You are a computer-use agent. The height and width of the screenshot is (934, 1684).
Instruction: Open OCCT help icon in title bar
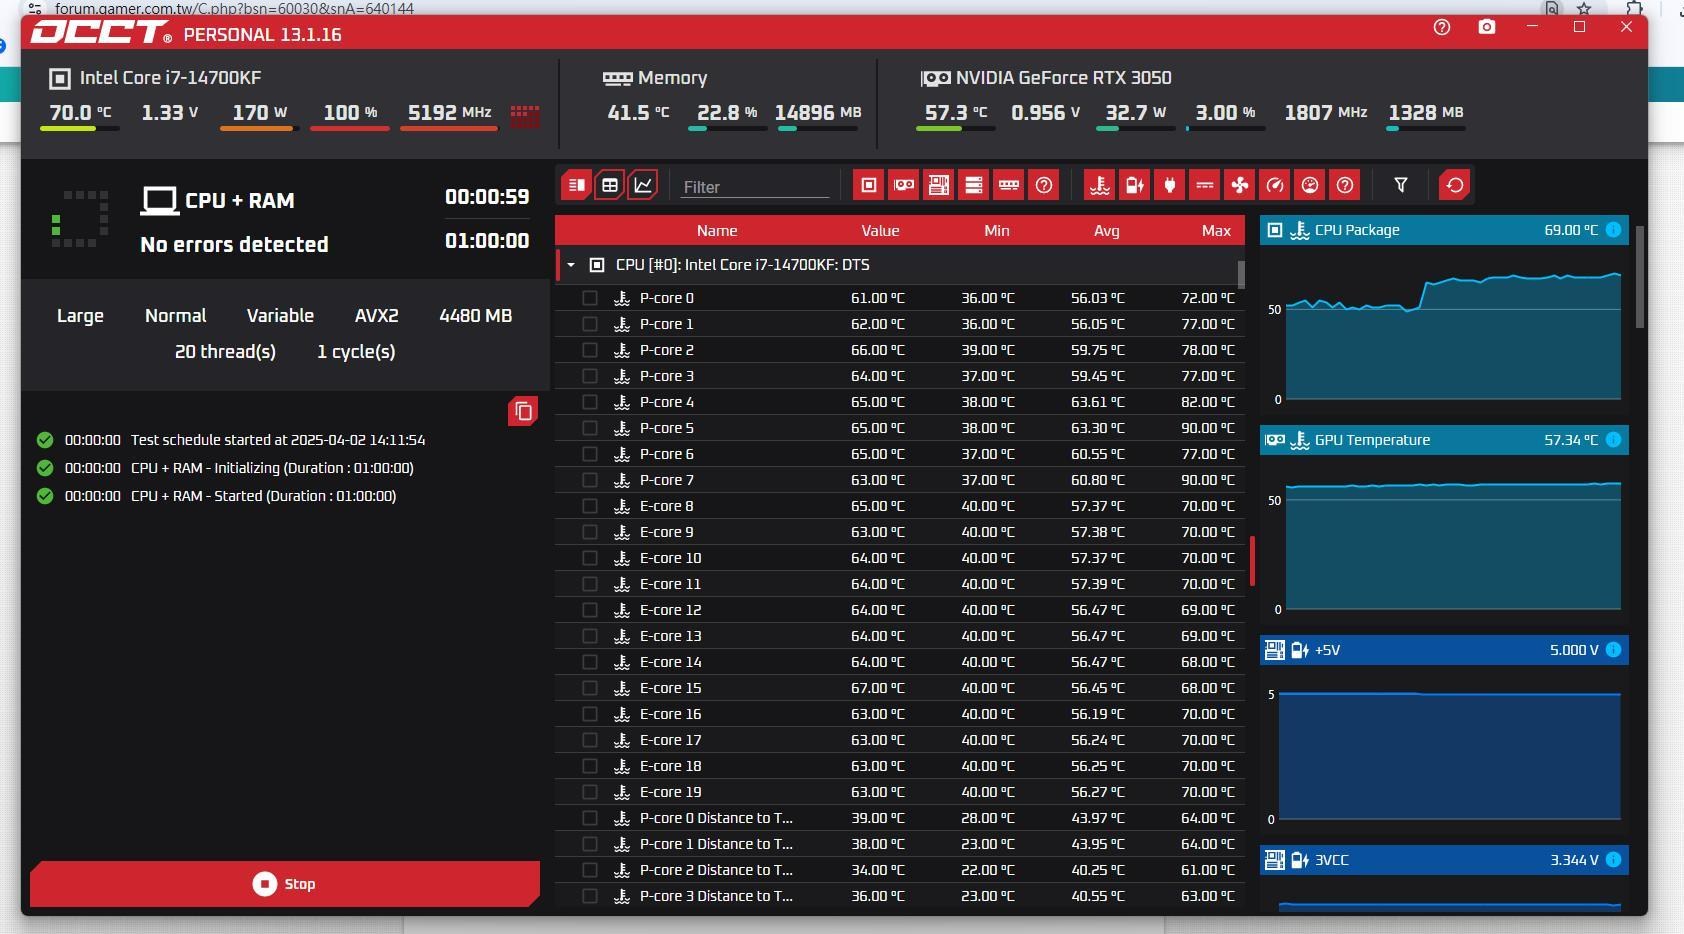1442,27
